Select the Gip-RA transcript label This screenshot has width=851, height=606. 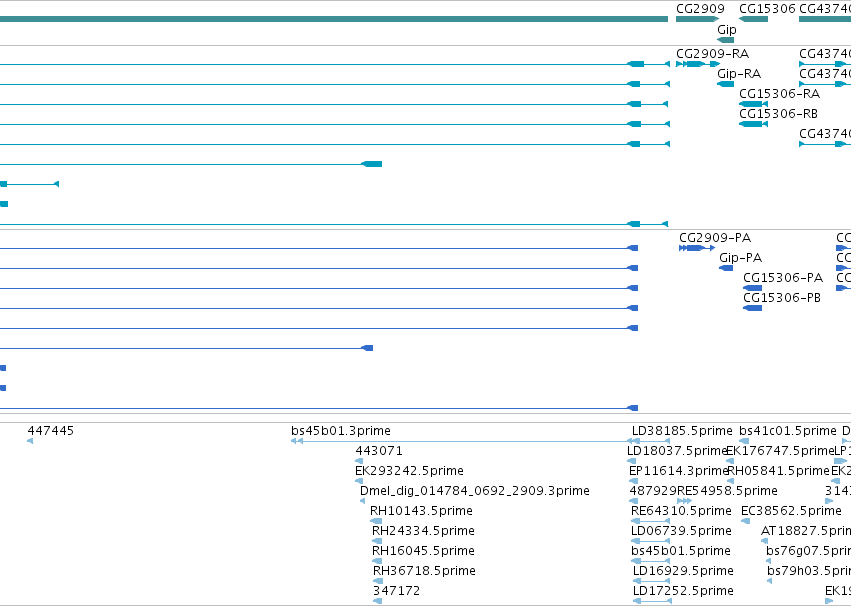tap(739, 74)
